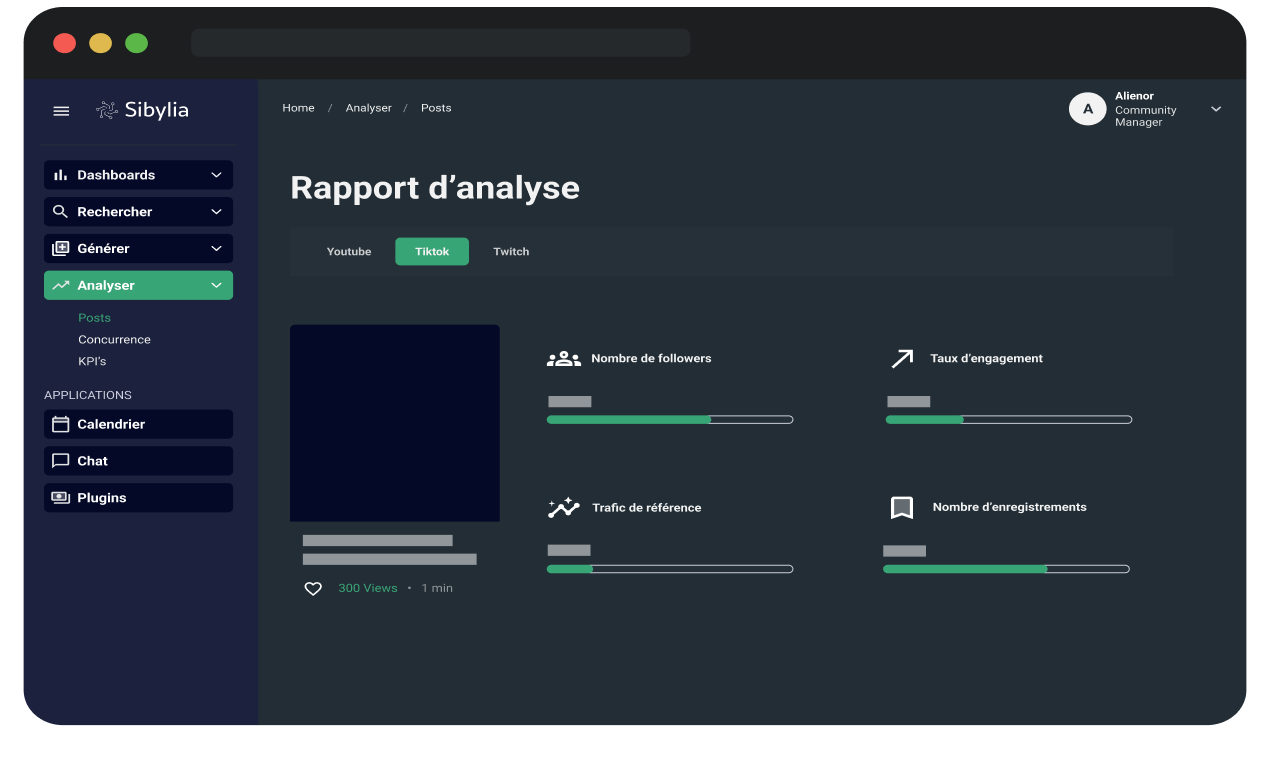Click the bookmark enregistrements icon
1270x760 pixels.
coord(902,508)
